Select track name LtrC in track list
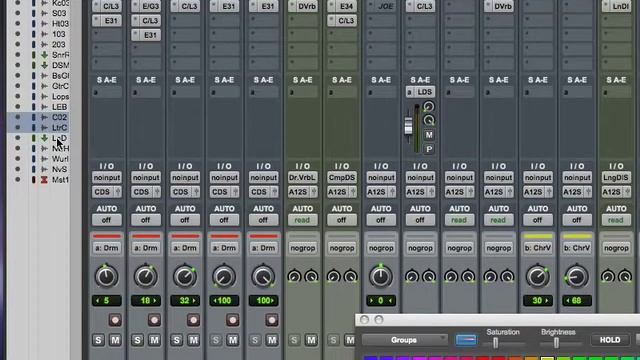Viewport: 640px width, 360px height. click(x=60, y=128)
